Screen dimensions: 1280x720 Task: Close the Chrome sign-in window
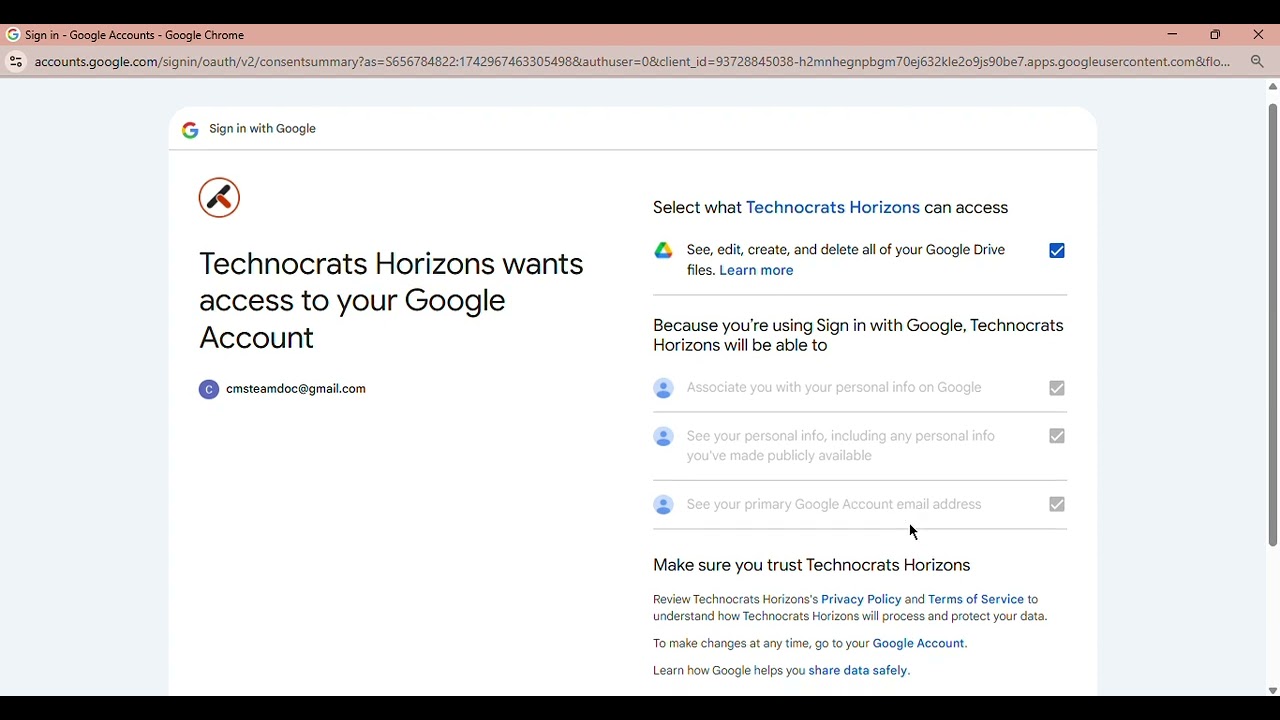point(1259,35)
